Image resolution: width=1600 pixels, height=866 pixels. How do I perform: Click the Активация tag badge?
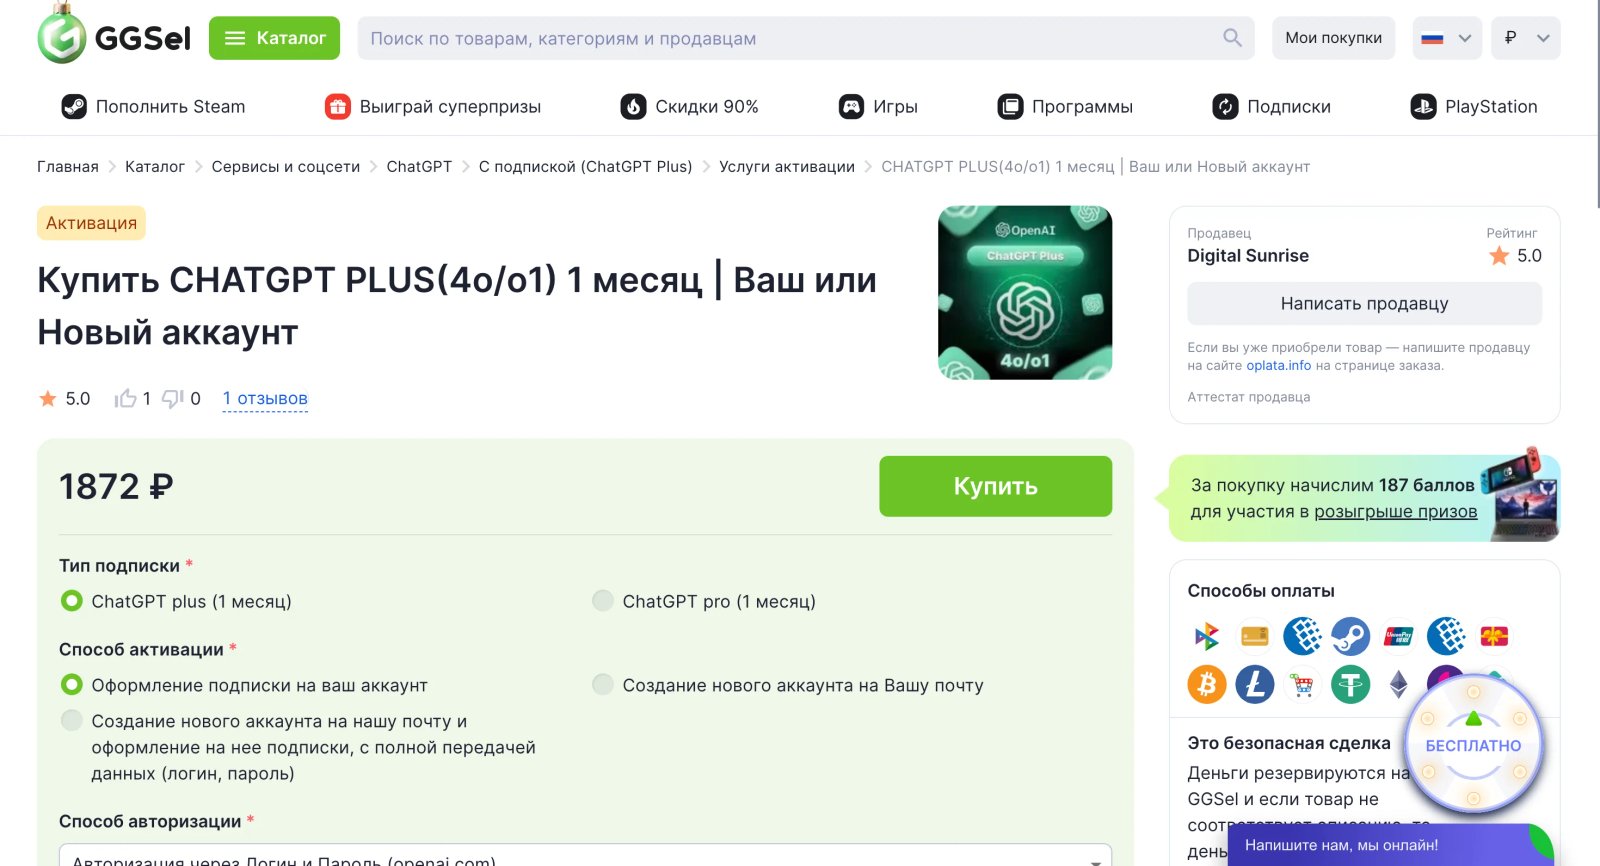pyautogui.click(x=91, y=223)
